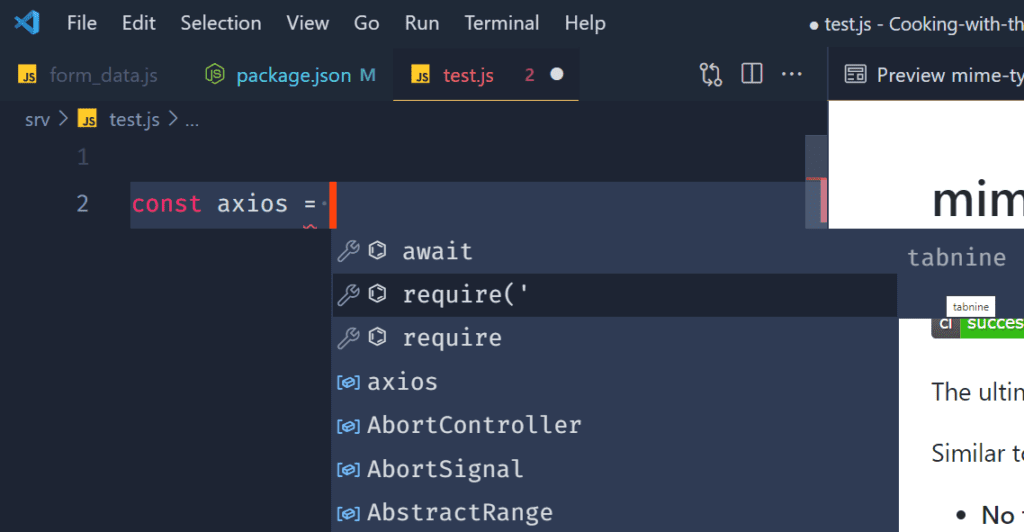This screenshot has width=1024, height=532.
Task: Open the View menu
Action: pos(308,23)
